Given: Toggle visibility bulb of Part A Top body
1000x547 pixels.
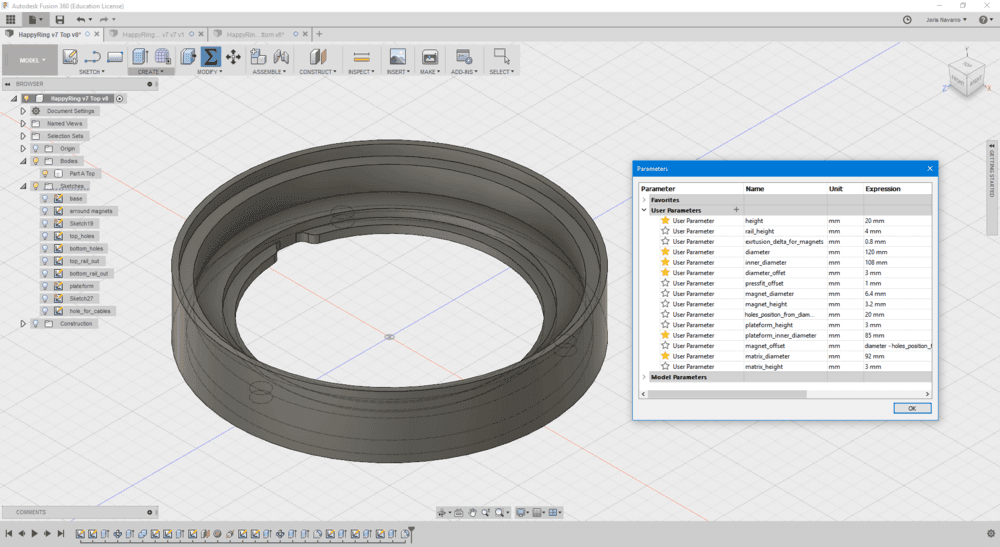Looking at the screenshot, I should pyautogui.click(x=45, y=173).
